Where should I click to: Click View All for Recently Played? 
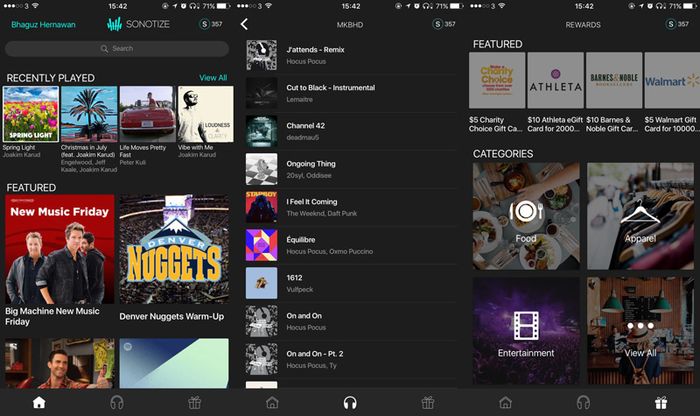pyautogui.click(x=213, y=78)
